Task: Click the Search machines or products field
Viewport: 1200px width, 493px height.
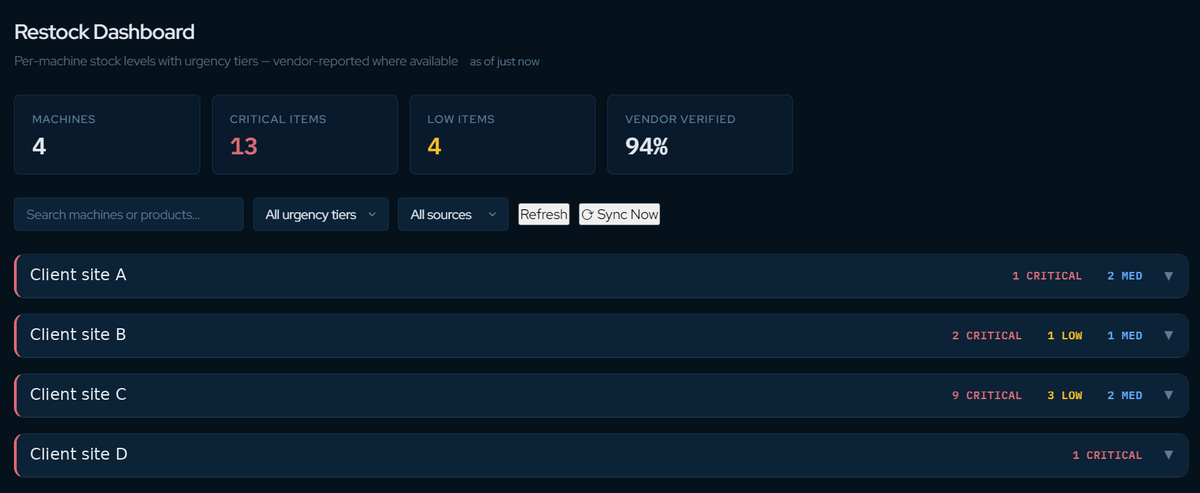Action: (128, 214)
